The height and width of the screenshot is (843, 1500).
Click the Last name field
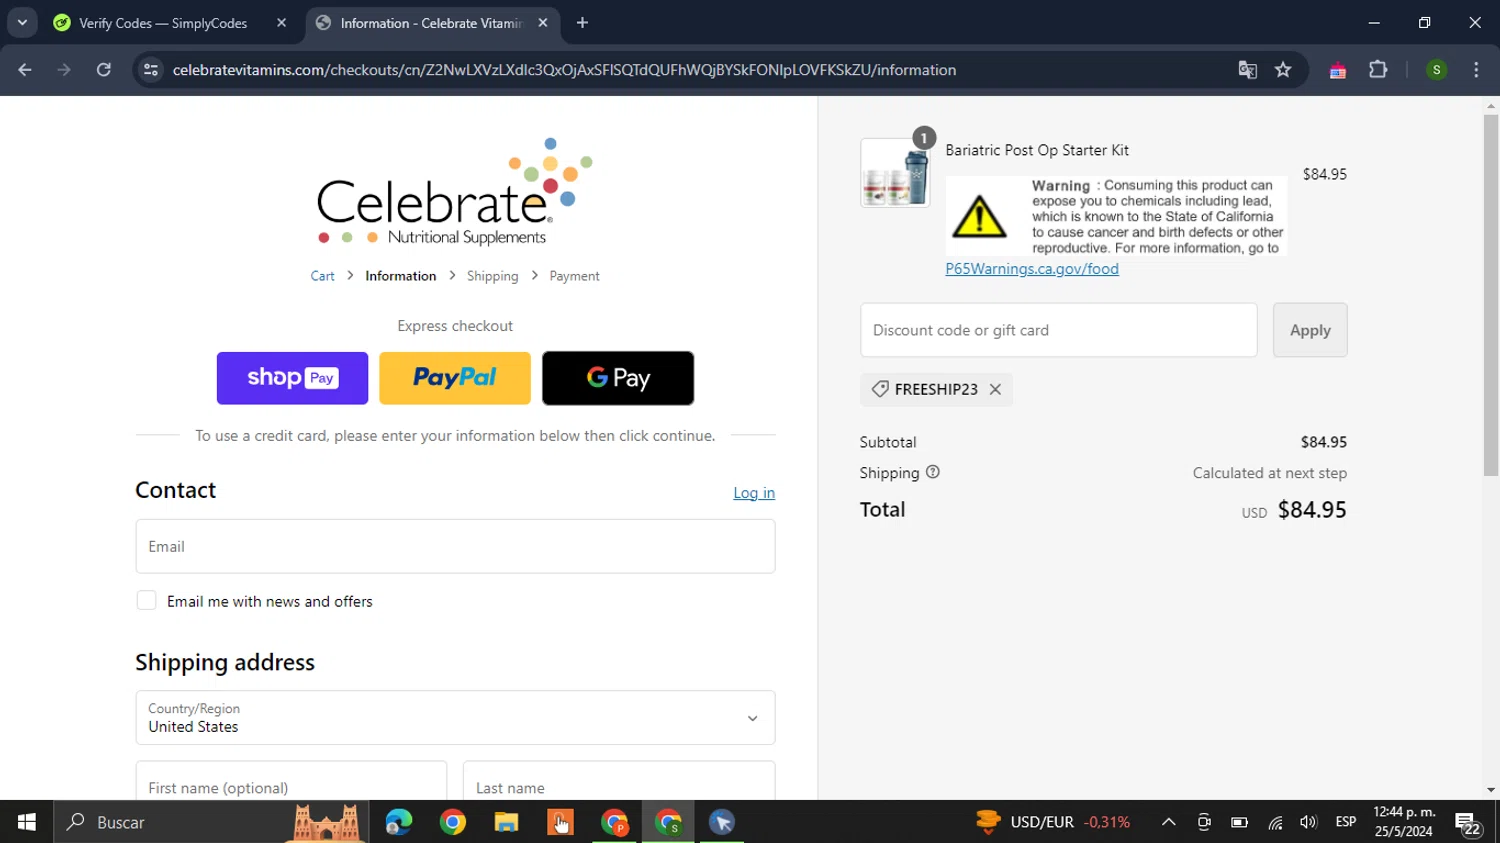619,781
